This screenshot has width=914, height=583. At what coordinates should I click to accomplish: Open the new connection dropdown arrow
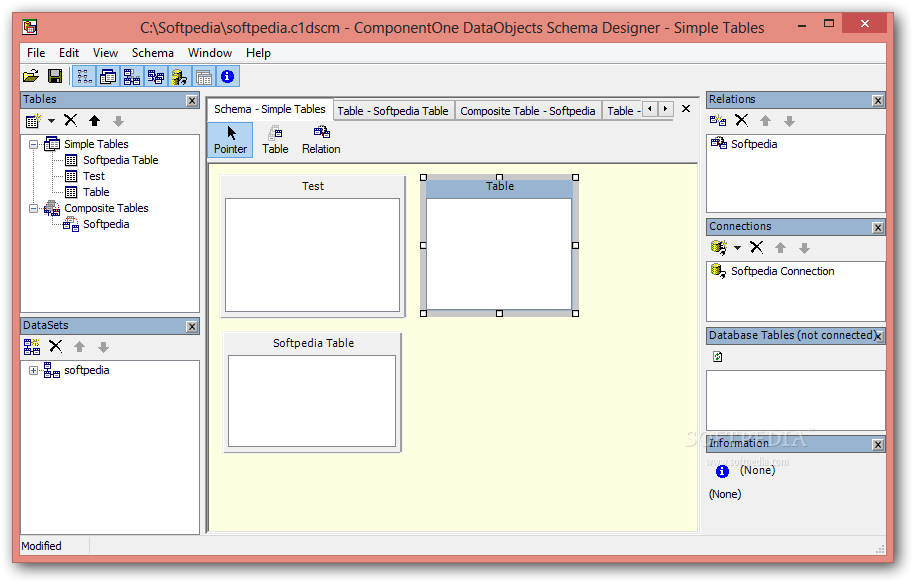coord(737,248)
